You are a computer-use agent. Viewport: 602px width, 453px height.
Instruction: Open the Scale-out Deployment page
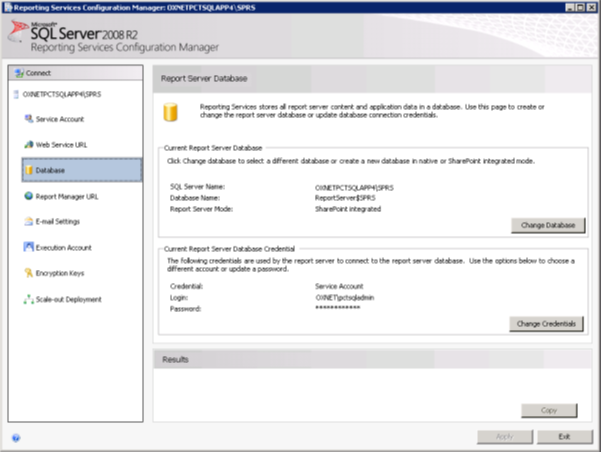pos(69,299)
